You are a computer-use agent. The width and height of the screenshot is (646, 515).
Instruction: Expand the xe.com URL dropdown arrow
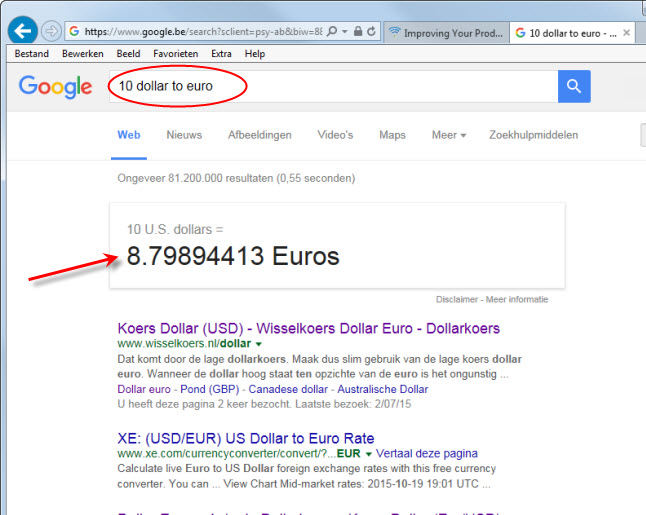click(x=368, y=454)
